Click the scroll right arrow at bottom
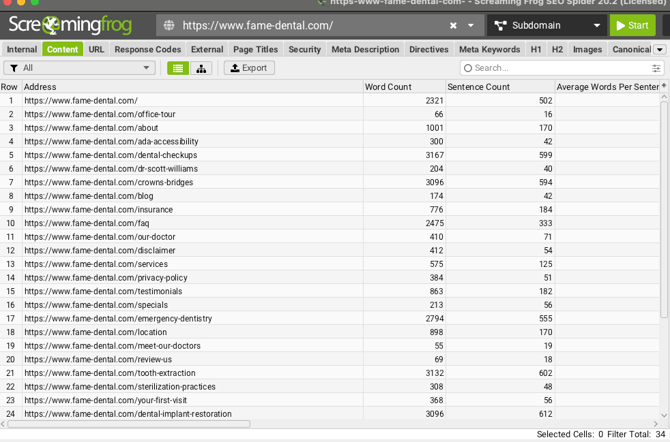 [655, 424]
